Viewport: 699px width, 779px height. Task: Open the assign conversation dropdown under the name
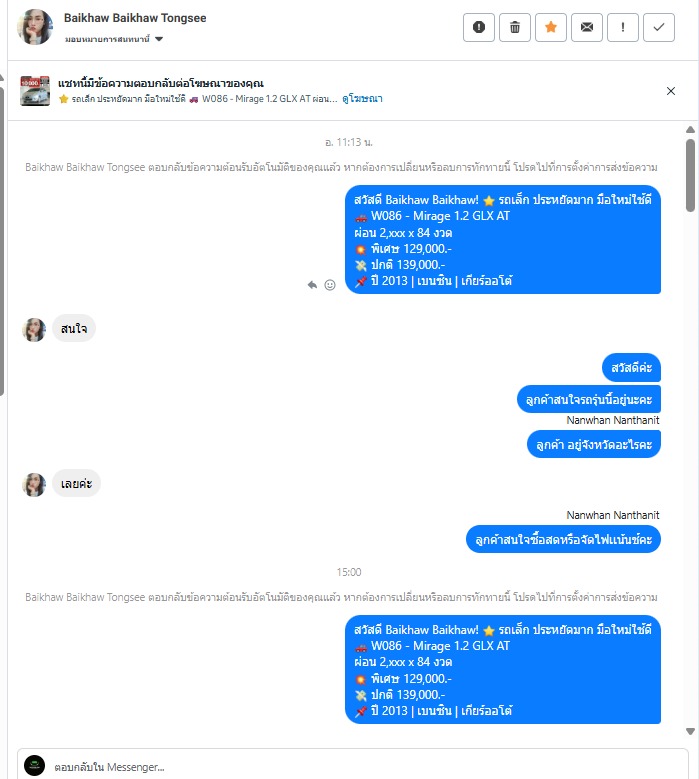[114, 39]
